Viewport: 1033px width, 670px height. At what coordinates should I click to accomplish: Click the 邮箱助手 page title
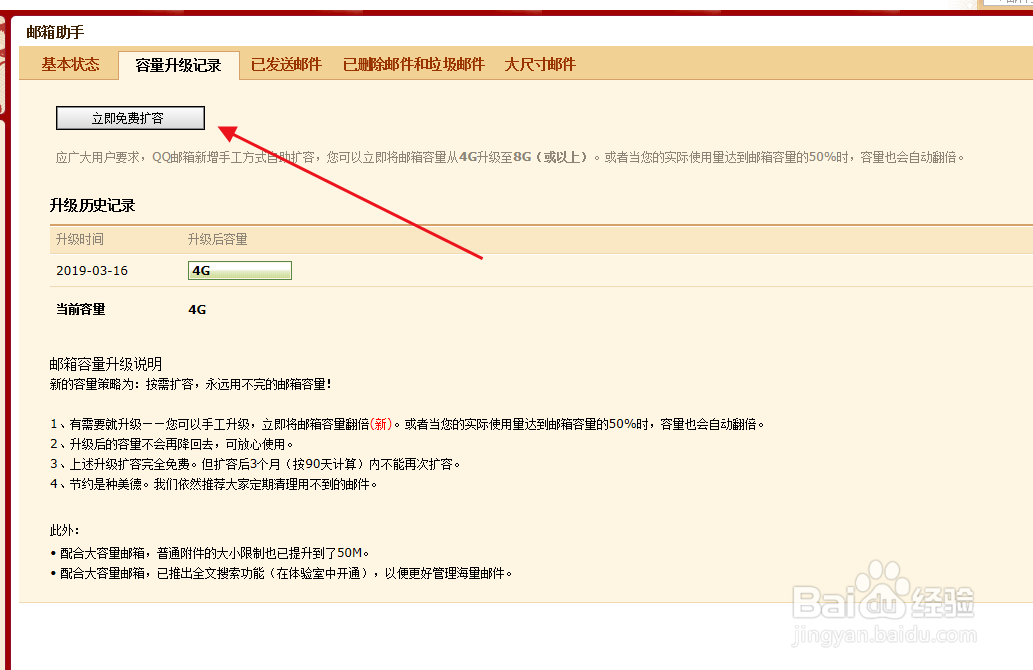tap(55, 33)
